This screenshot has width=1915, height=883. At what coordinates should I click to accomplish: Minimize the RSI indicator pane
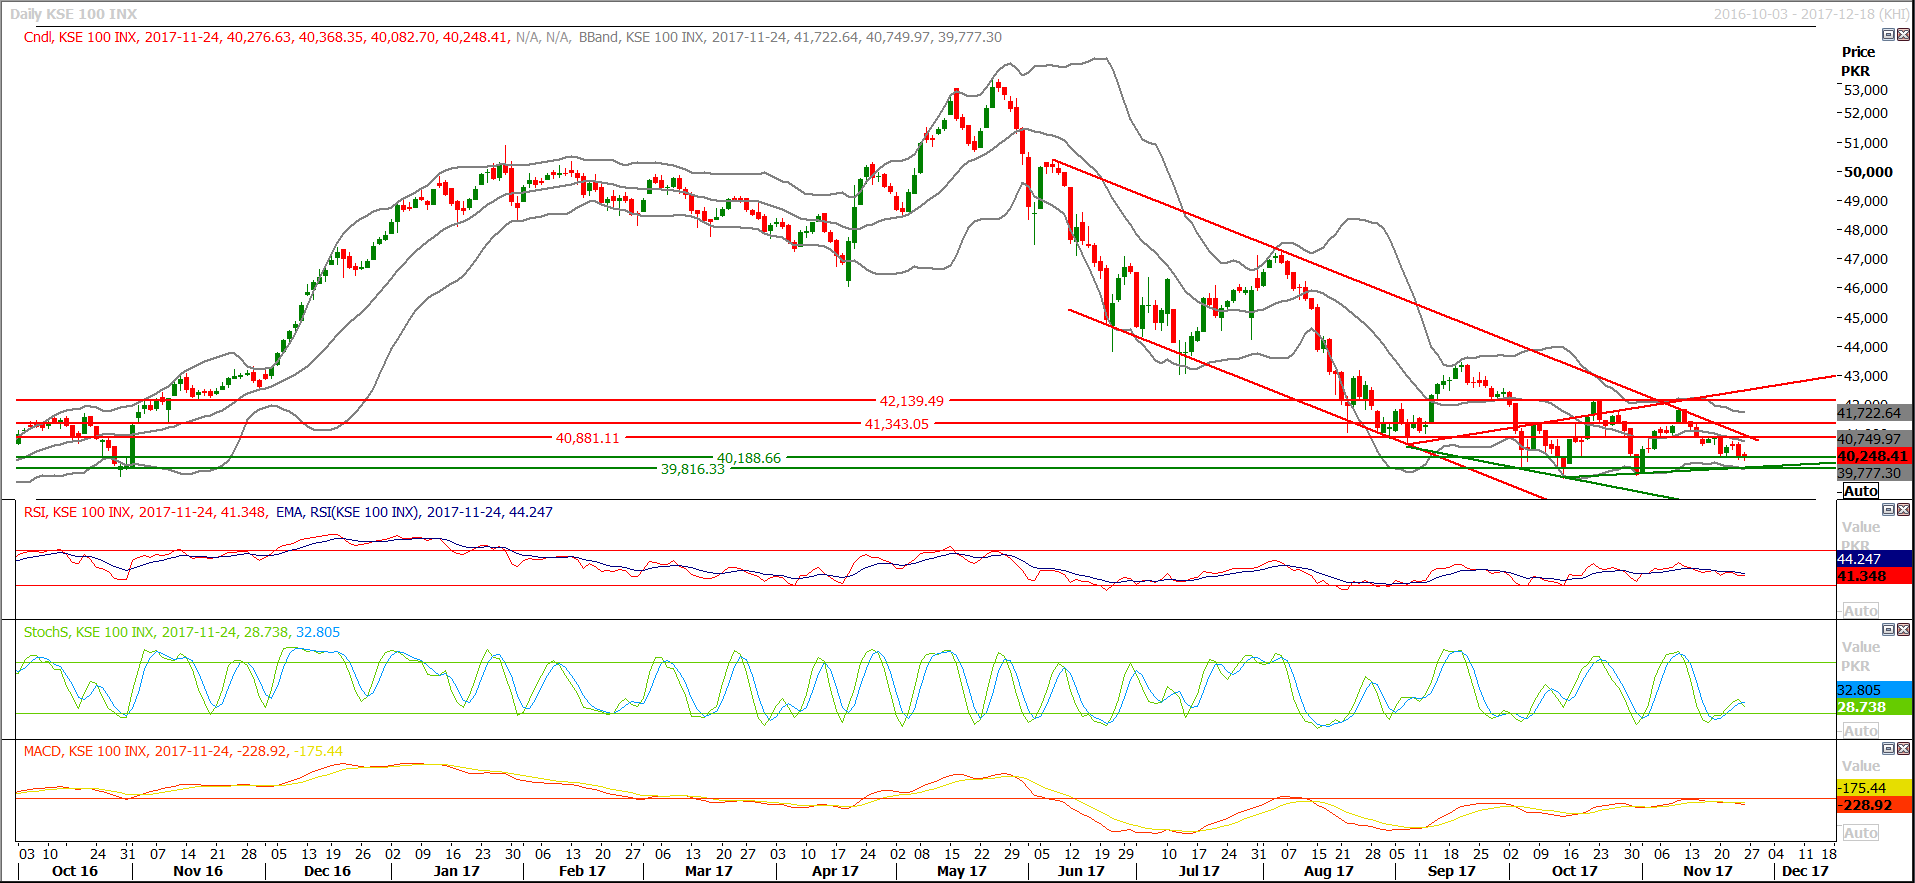pyautogui.click(x=1888, y=510)
